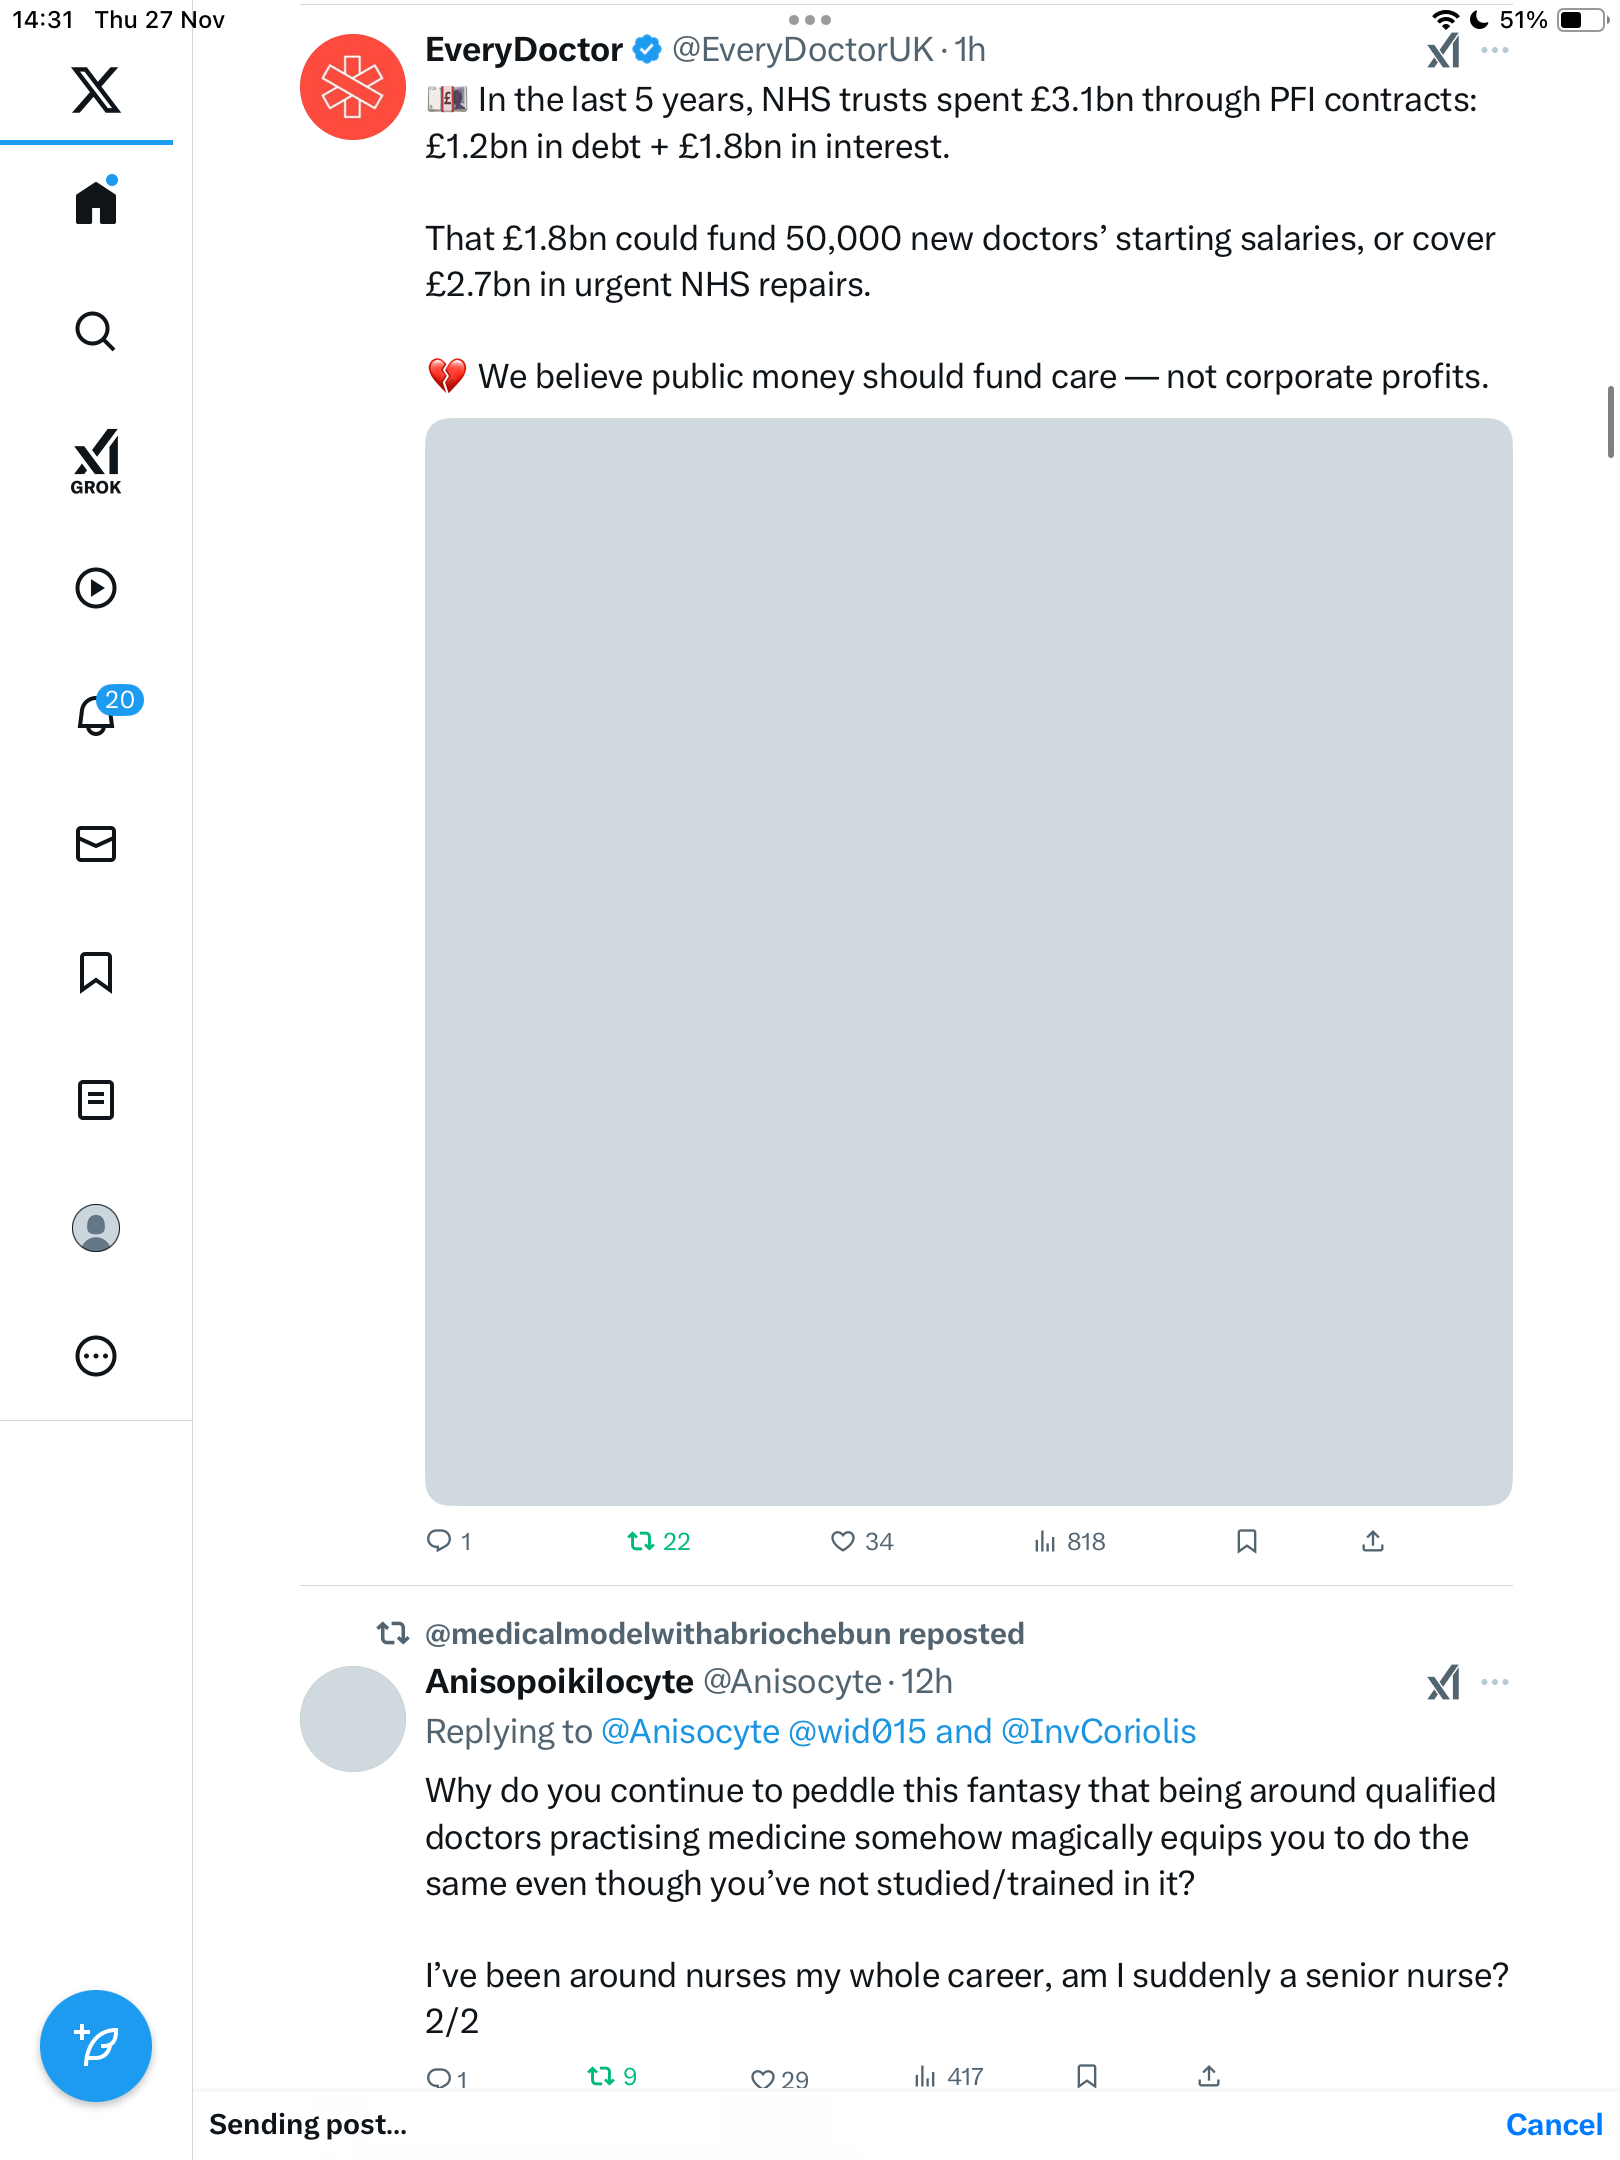Open more options on EveryDoctor post
Screen dimensions: 1620x2160
1495,50
